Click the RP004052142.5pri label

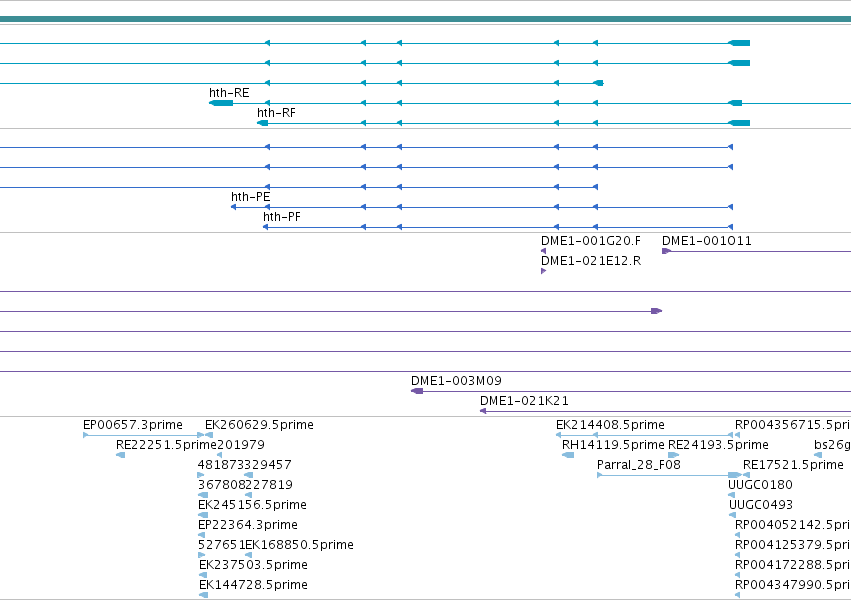(793, 525)
